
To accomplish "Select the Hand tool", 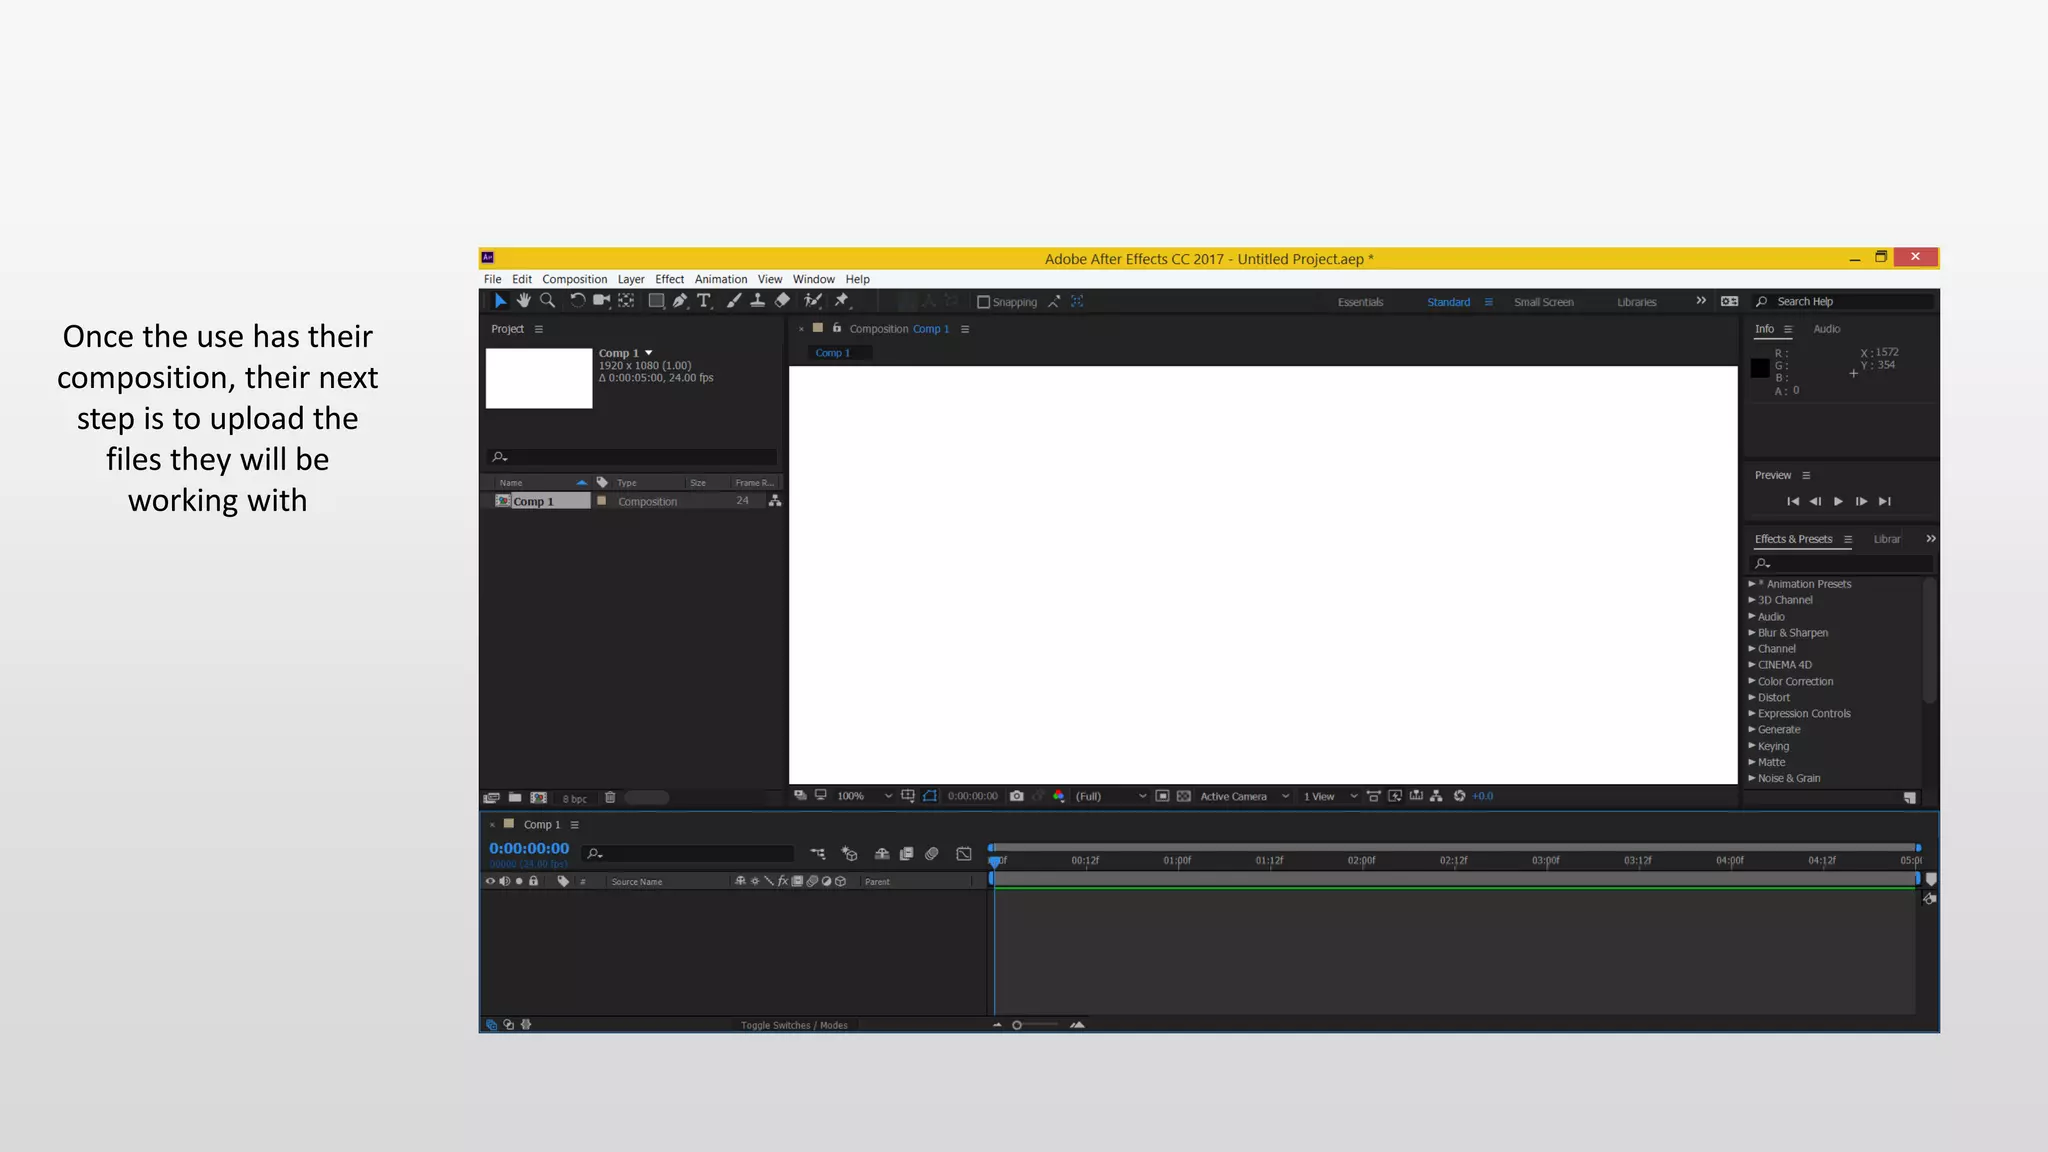I will point(523,301).
